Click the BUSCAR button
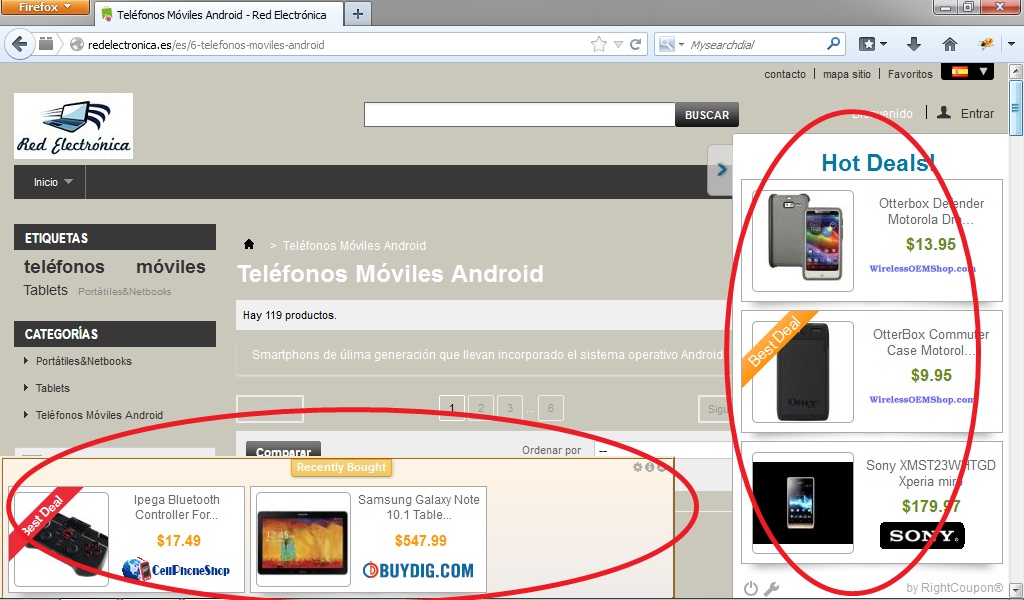 [x=707, y=114]
